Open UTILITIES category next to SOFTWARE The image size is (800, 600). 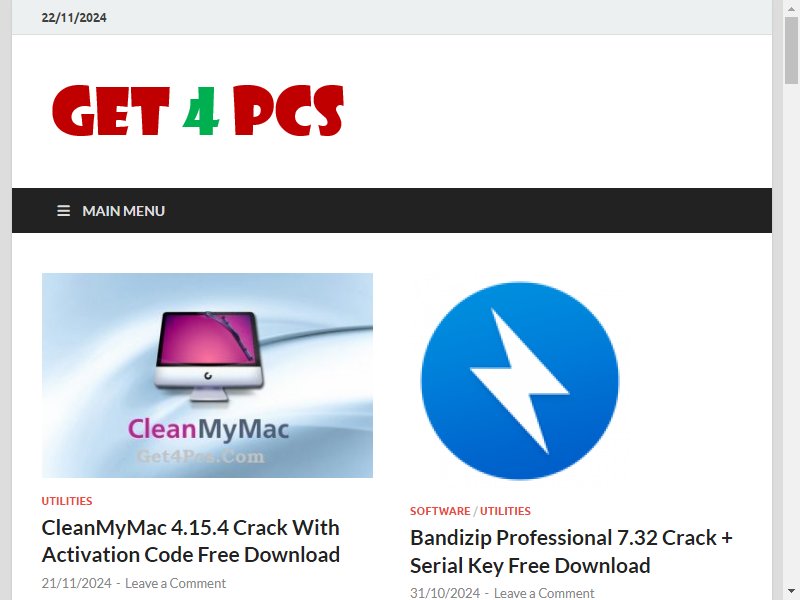tap(505, 511)
